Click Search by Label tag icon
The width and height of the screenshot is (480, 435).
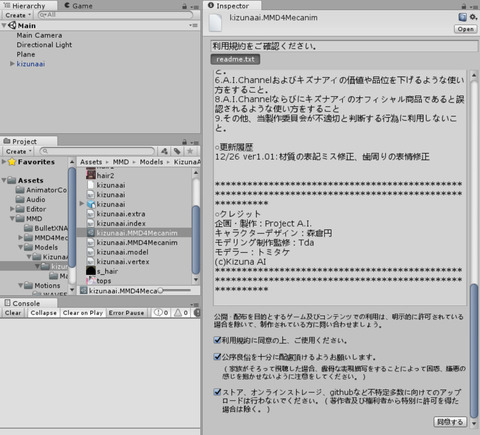(x=177, y=151)
